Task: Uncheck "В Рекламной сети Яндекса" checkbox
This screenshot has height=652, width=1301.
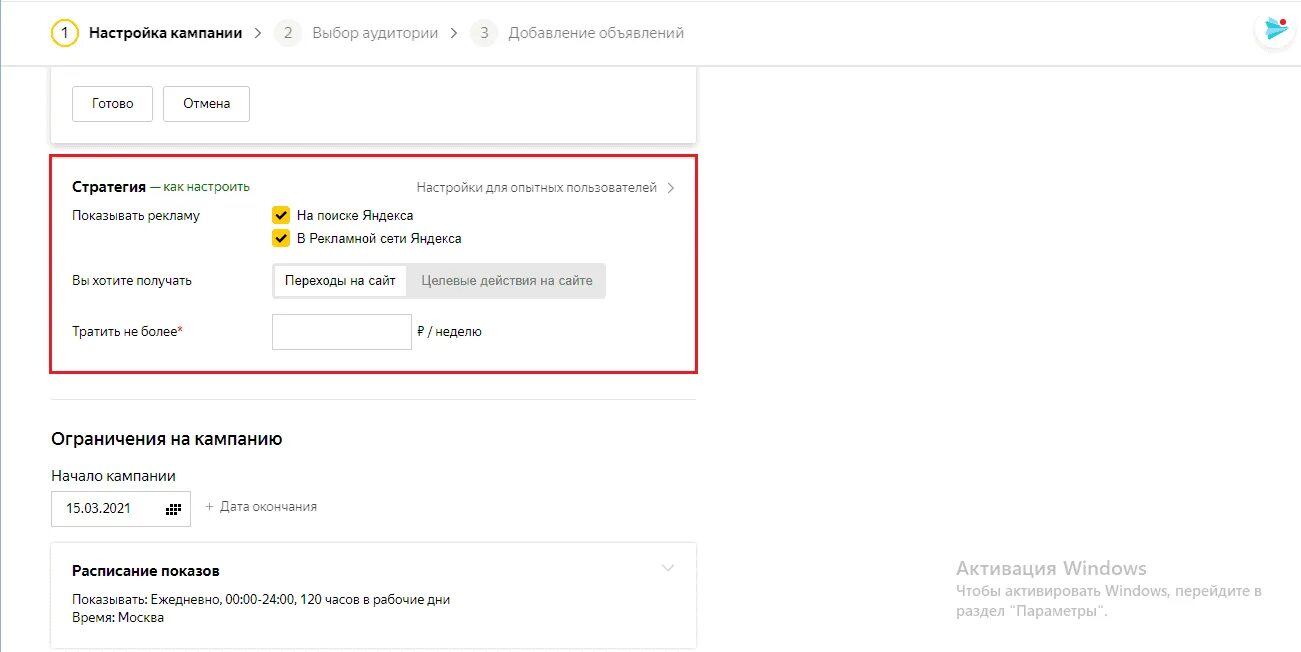Action: pos(281,239)
